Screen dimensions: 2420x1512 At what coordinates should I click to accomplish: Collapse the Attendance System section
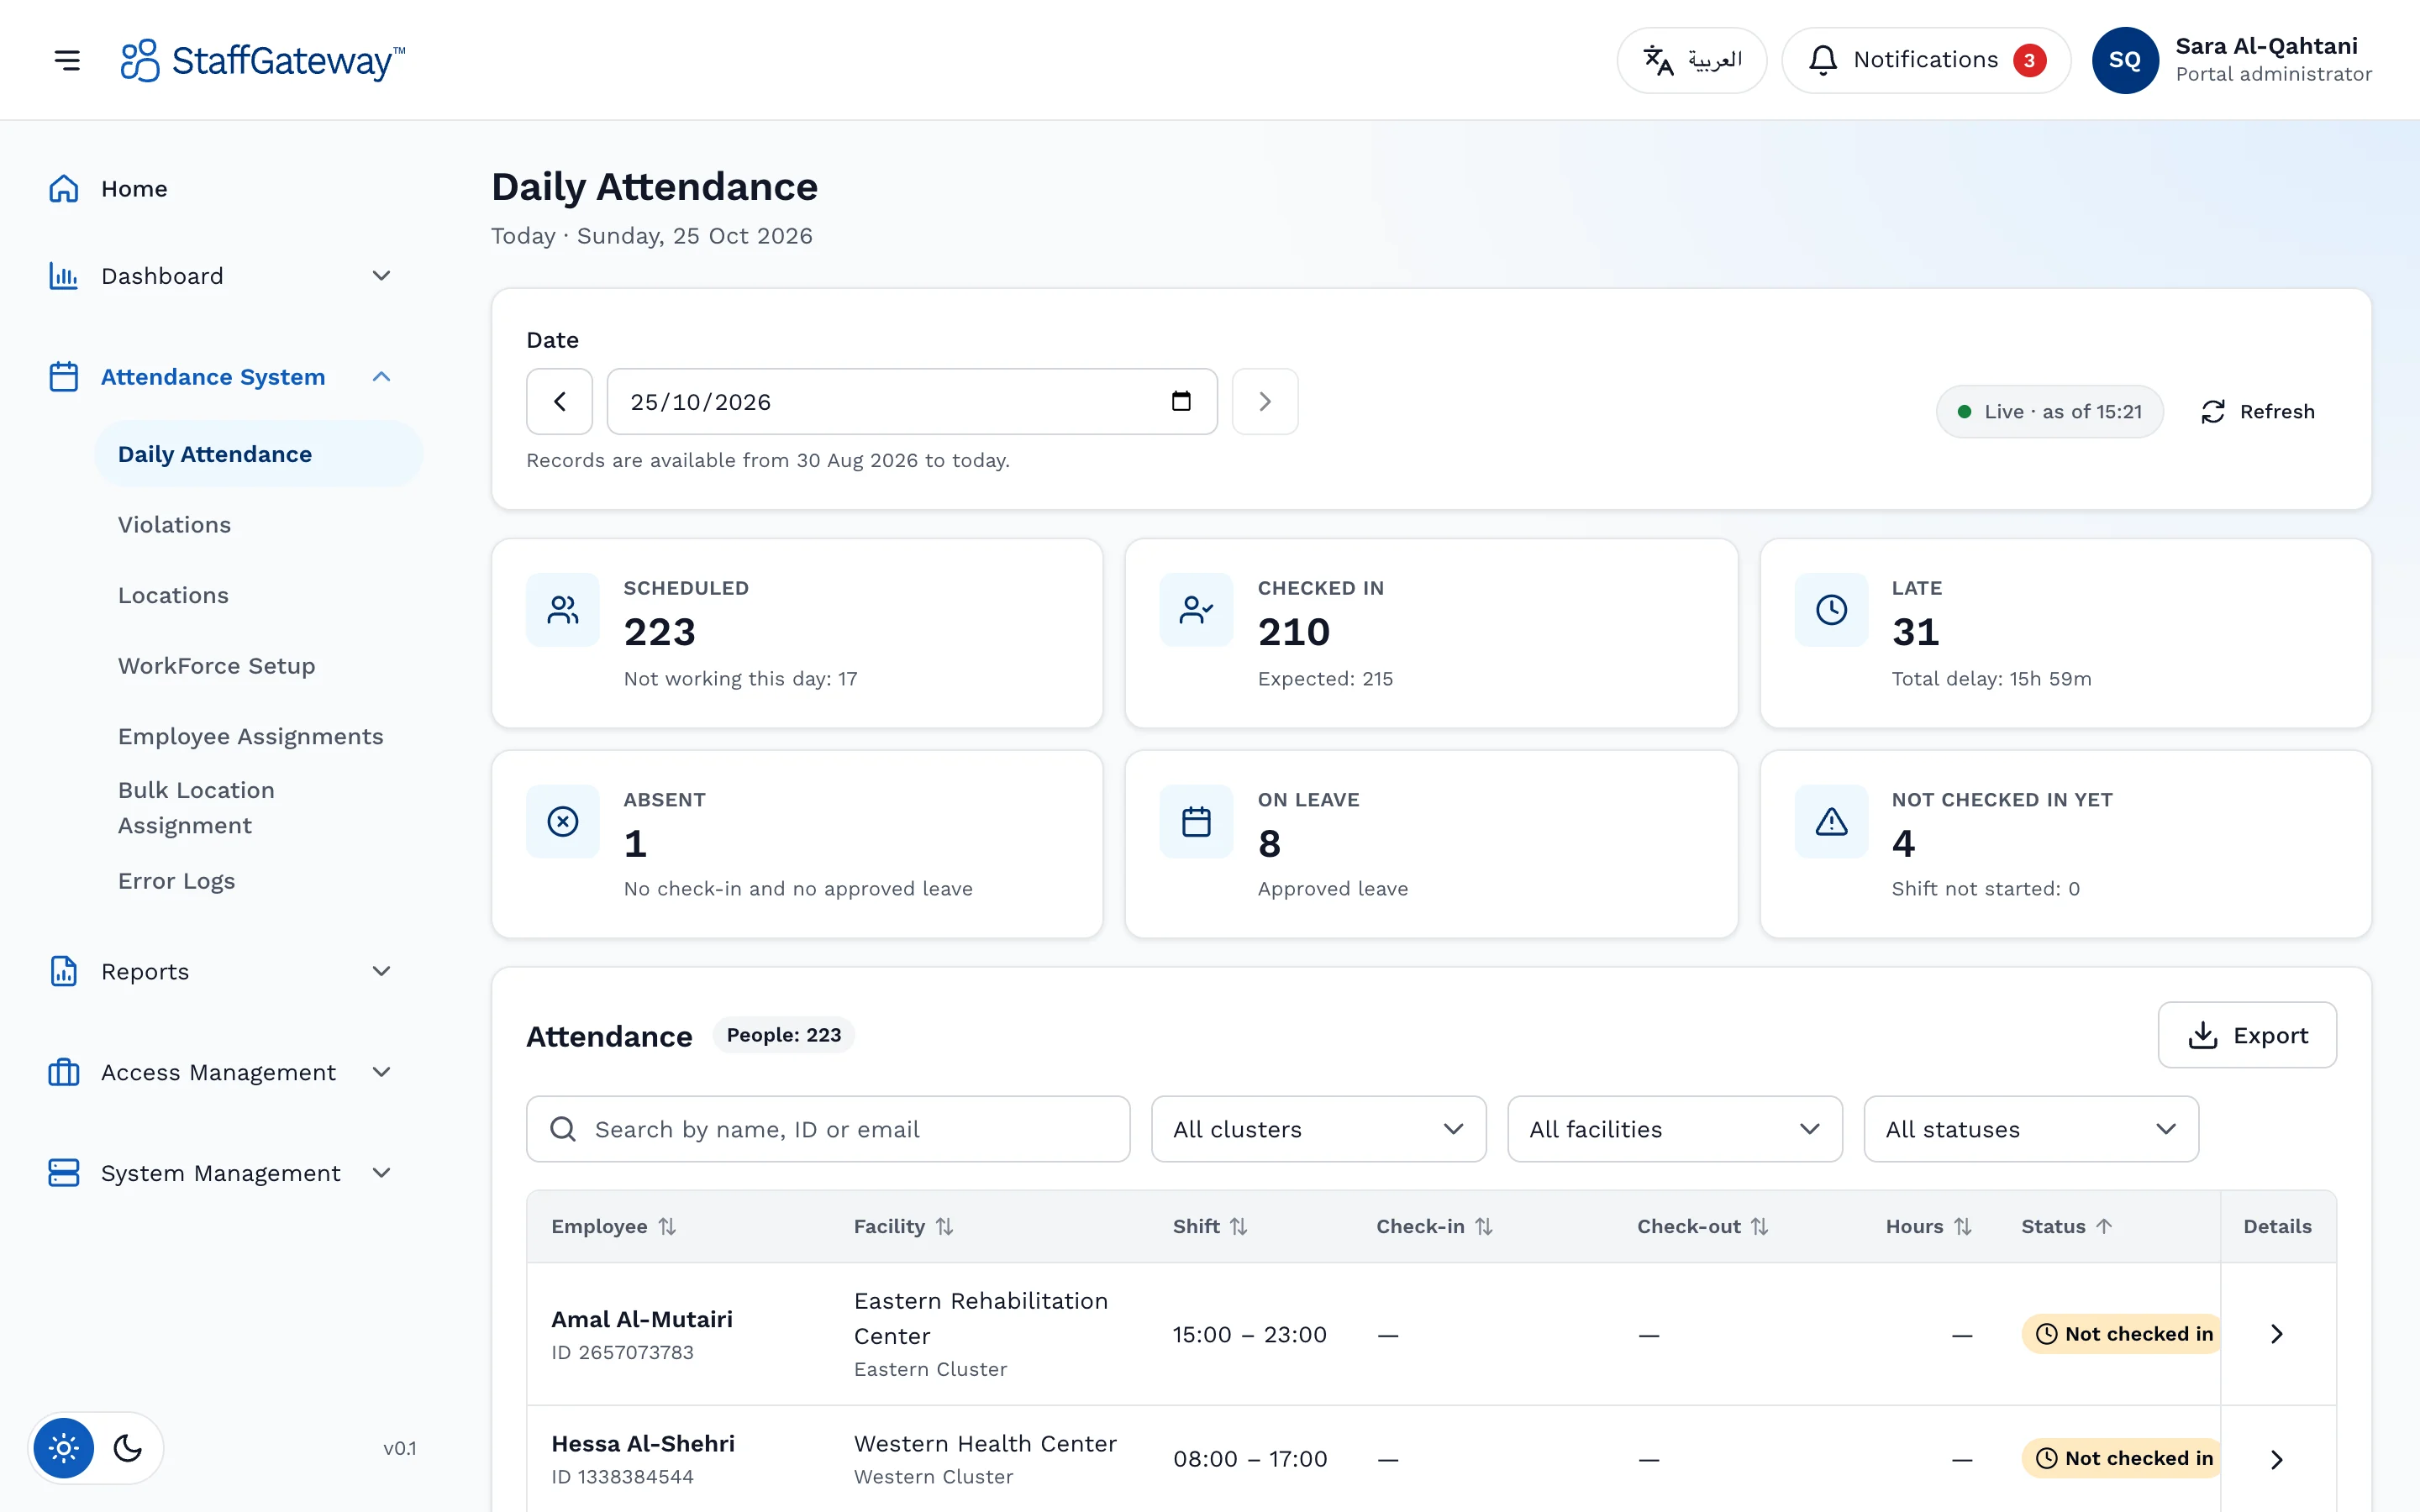click(x=220, y=377)
